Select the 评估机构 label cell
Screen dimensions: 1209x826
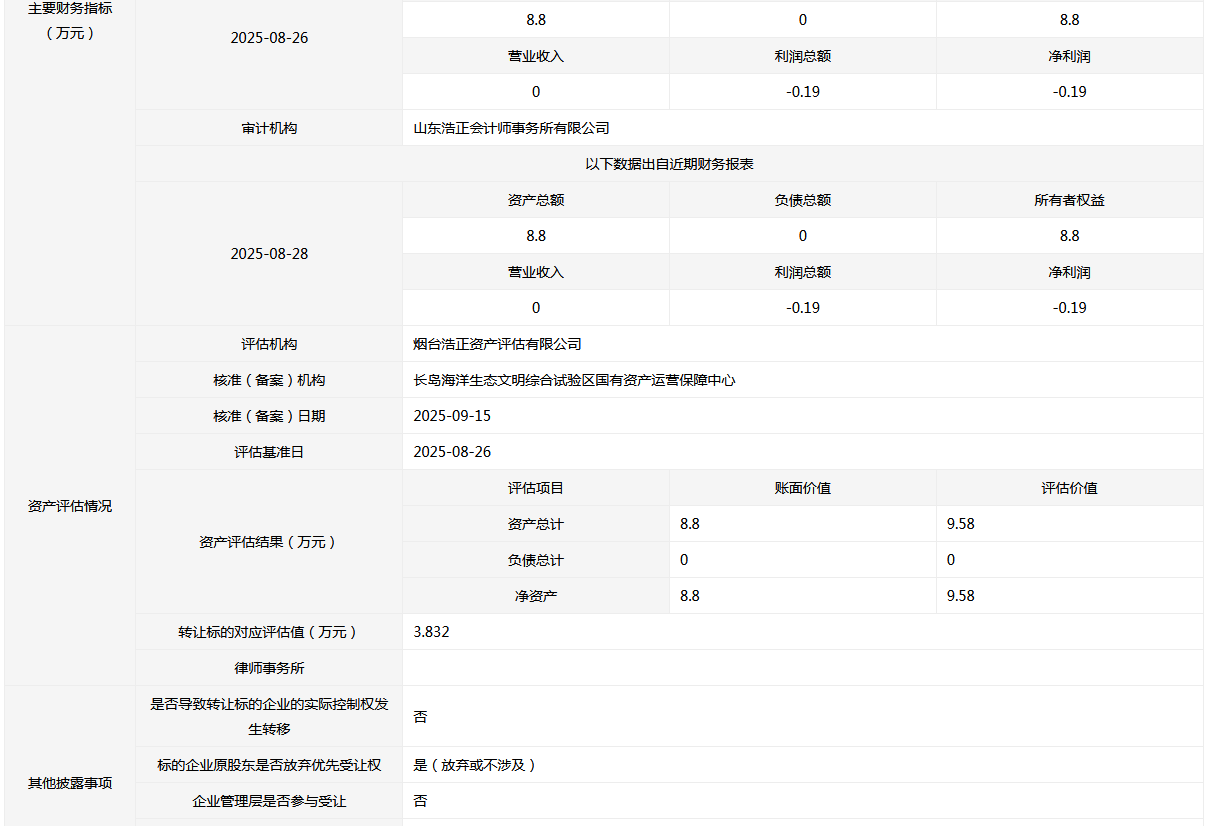(x=269, y=344)
